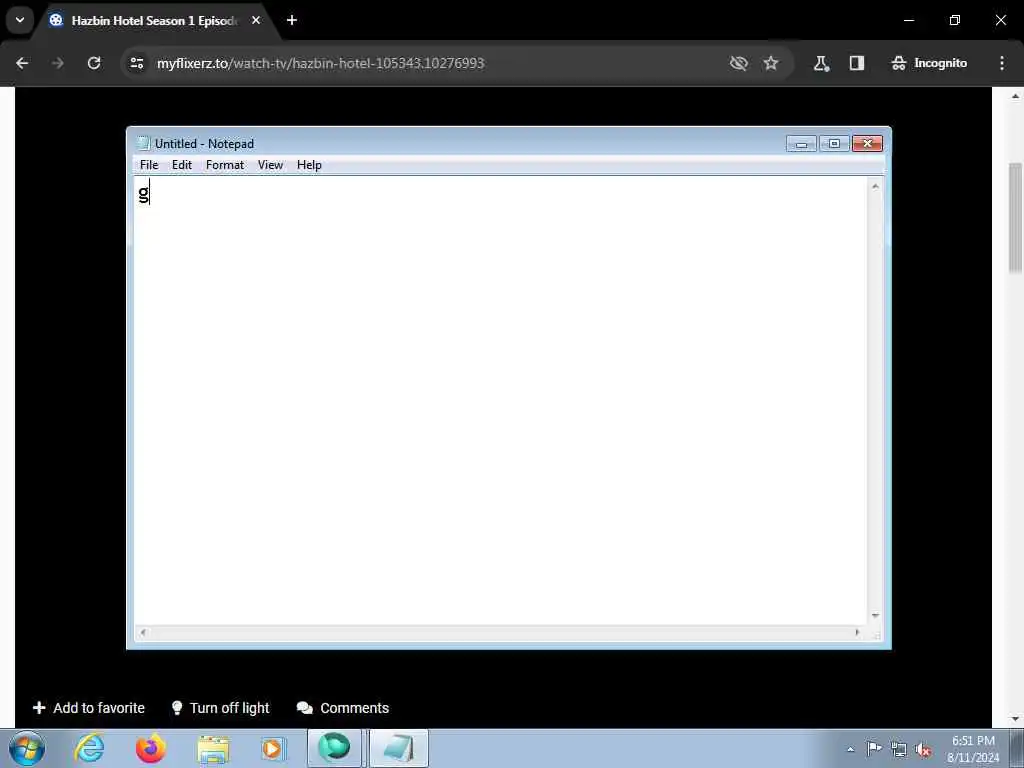1024x768 pixels.
Task: Switch to Notepad taskbar button
Action: (x=399, y=748)
